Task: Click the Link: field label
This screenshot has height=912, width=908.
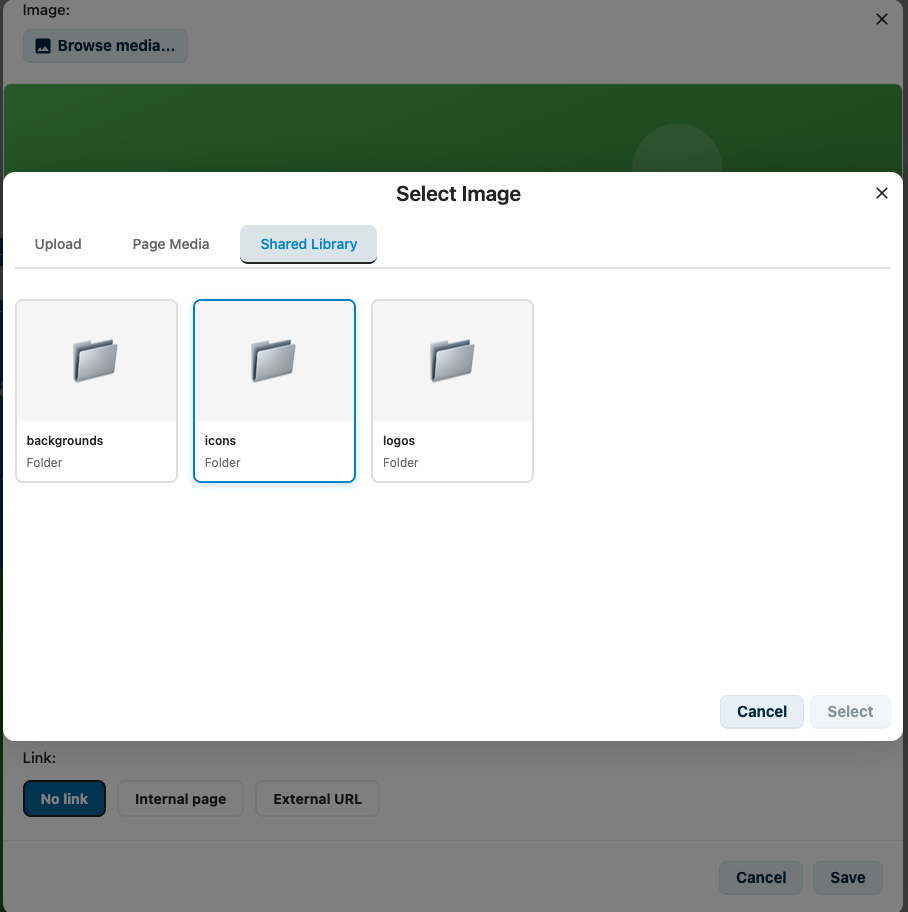Action: pos(39,758)
